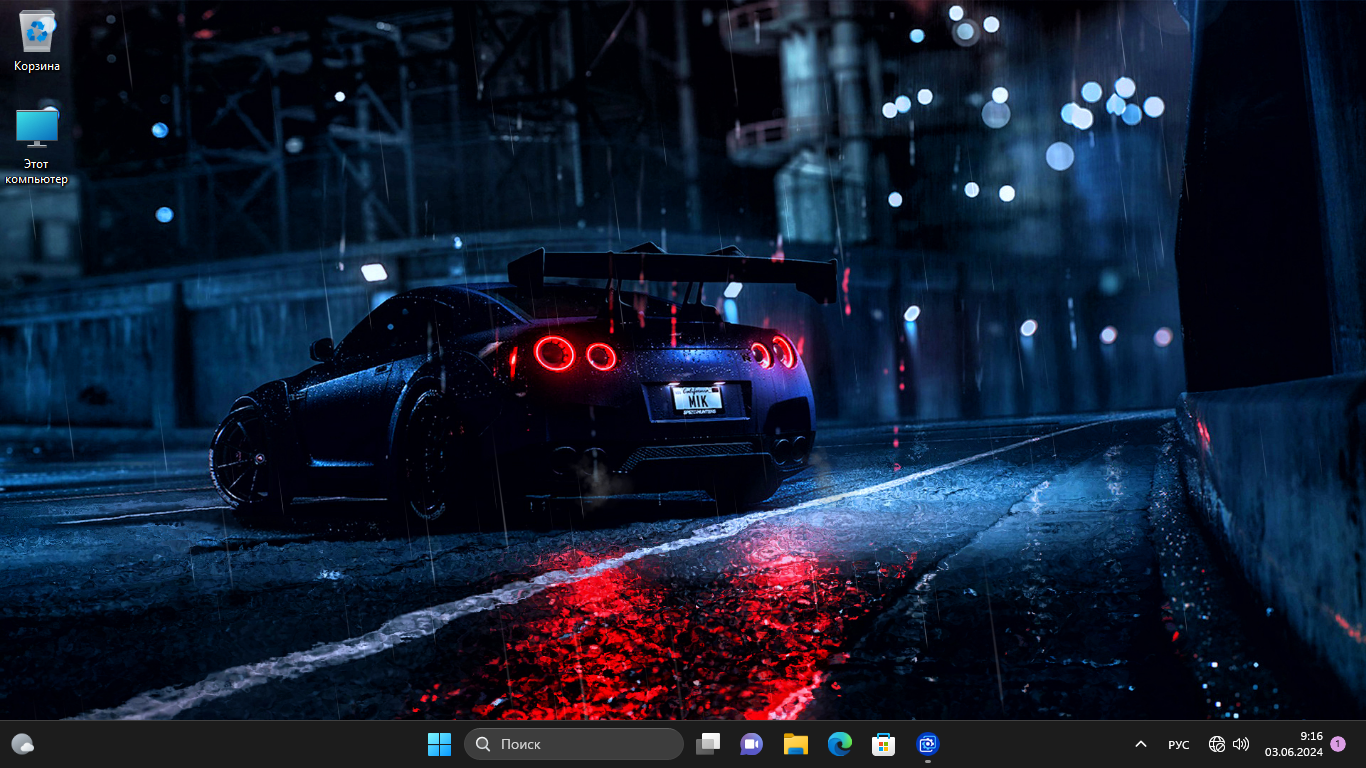Open Task View on the taskbar

coord(708,744)
